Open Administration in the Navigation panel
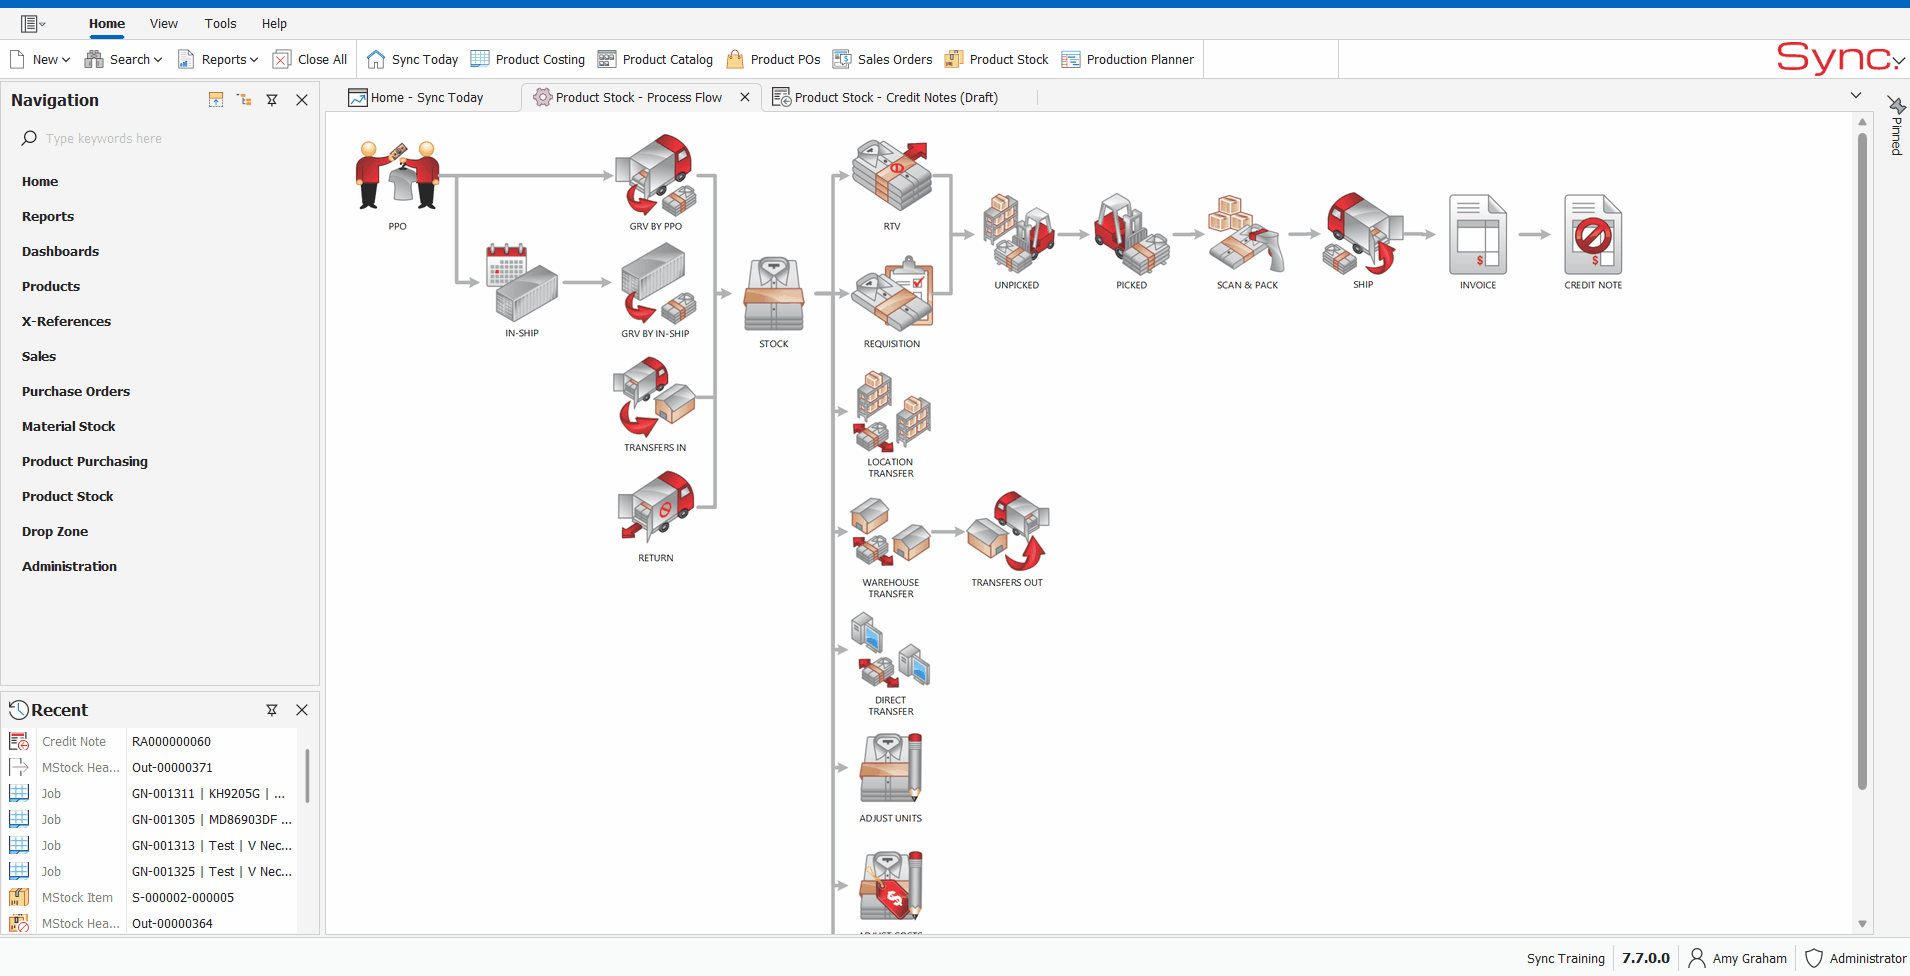 pos(69,566)
